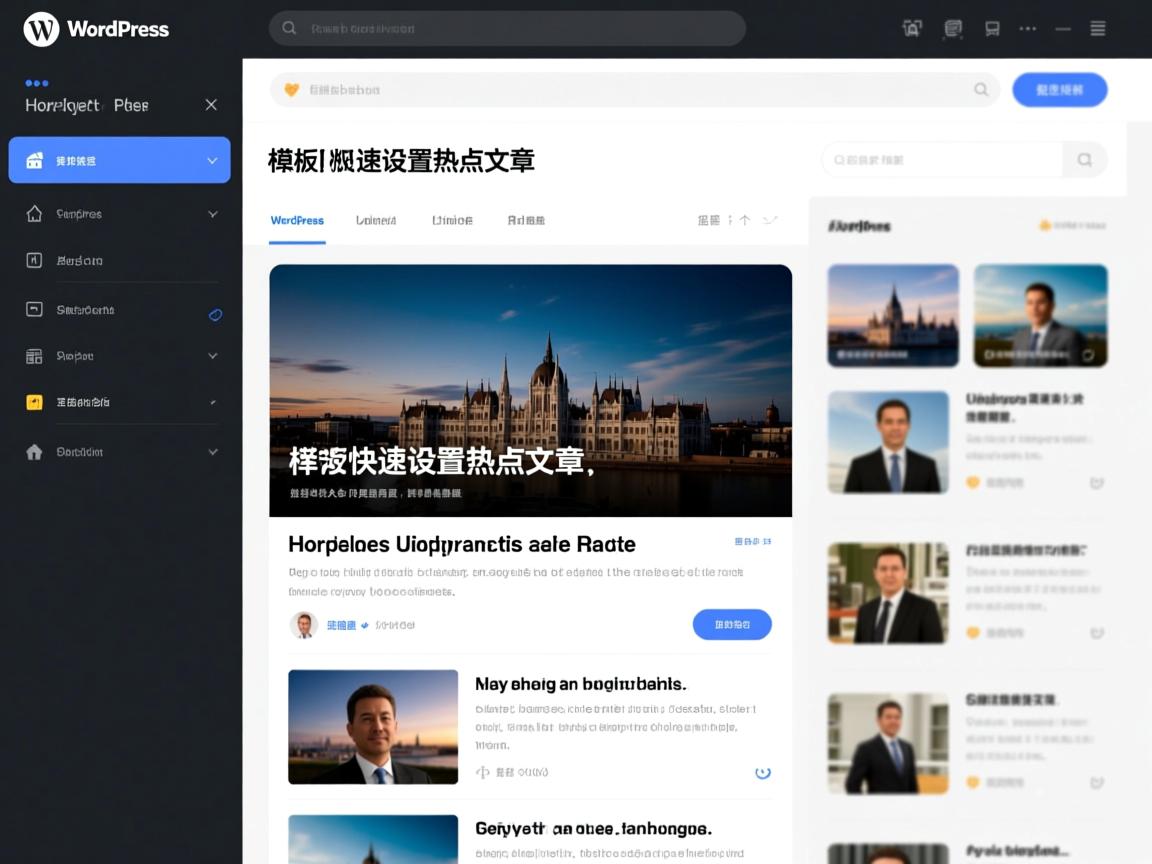Image resolution: width=1152 pixels, height=864 pixels.
Task: Click the WordPress logo in the top bar
Action: tap(40, 29)
